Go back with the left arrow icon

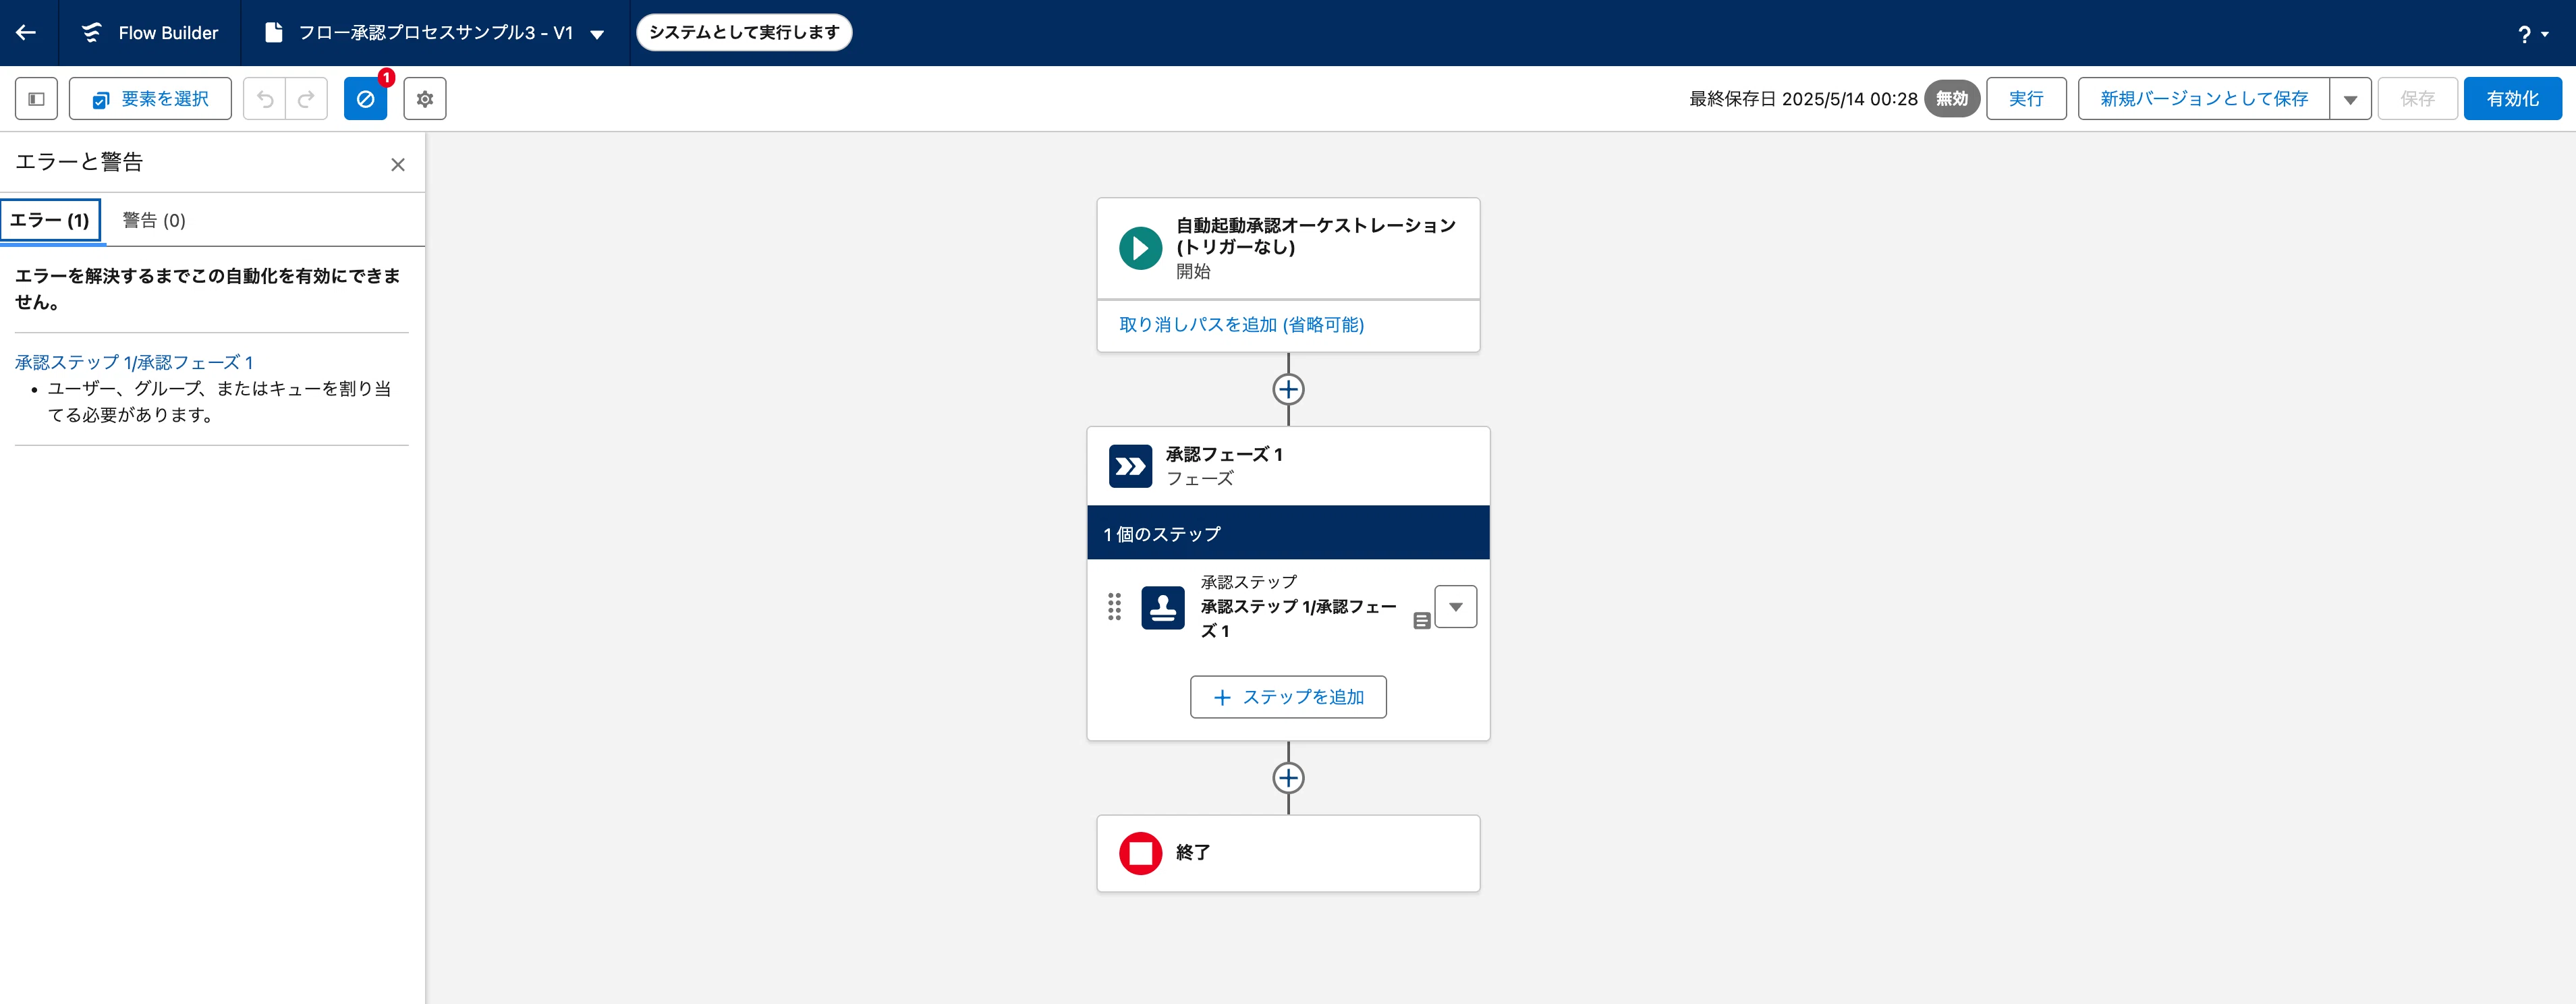[x=27, y=32]
